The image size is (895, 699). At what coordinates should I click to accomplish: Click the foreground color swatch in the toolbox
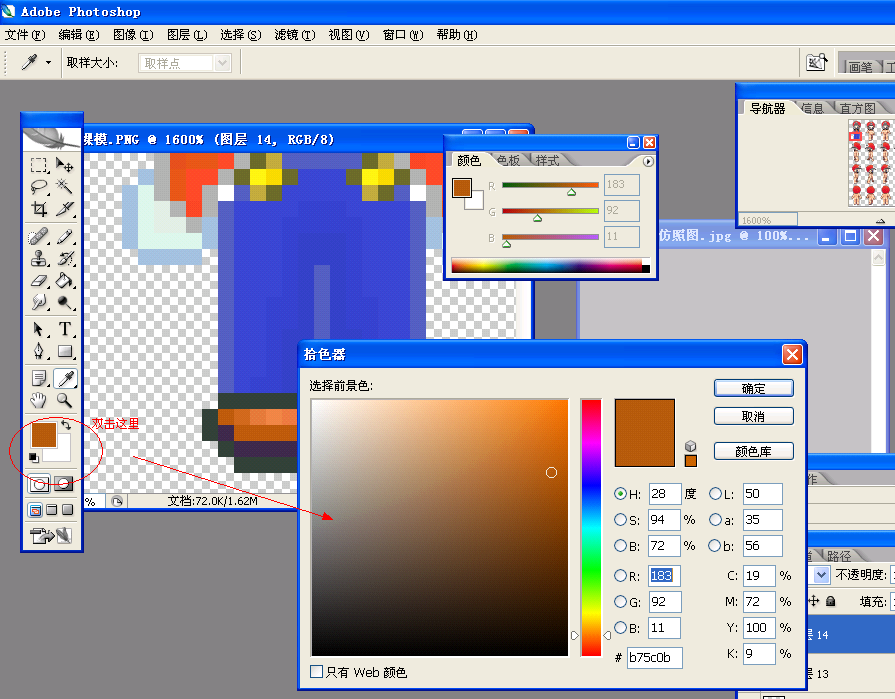pos(43,434)
